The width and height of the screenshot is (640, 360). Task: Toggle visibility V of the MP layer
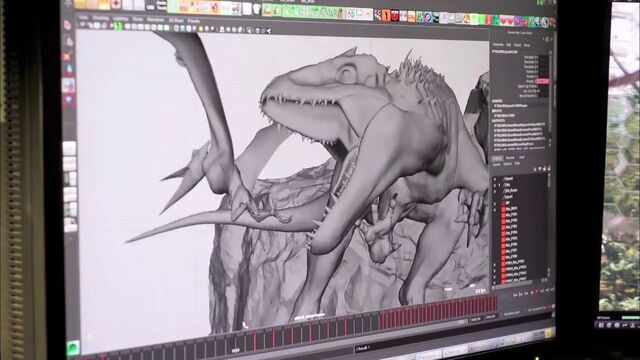point(494,204)
